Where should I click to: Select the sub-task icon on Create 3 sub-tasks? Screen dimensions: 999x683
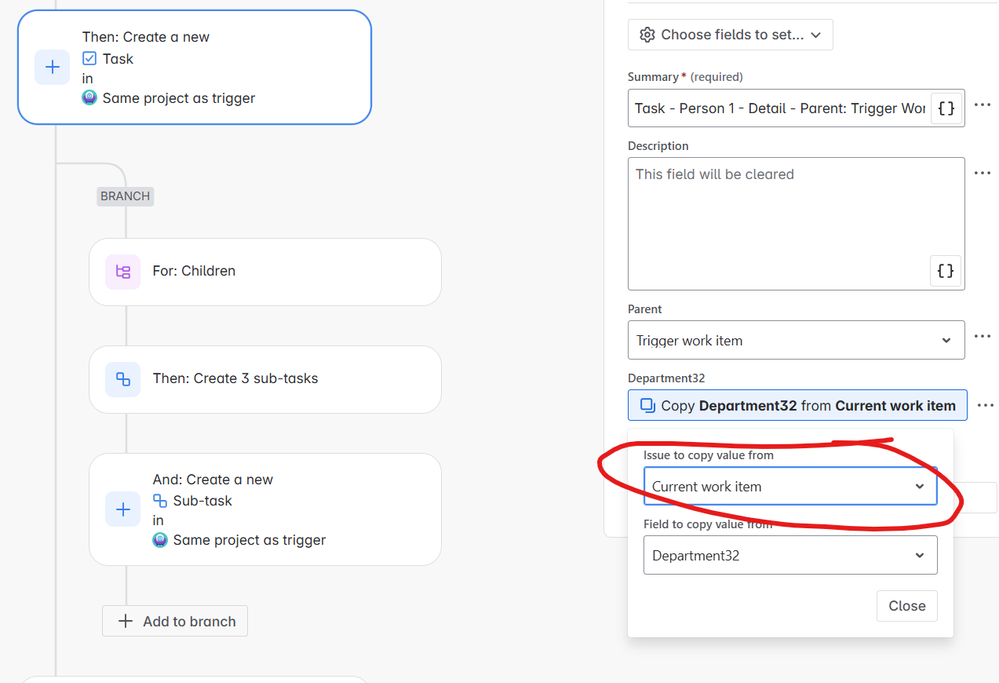click(121, 380)
